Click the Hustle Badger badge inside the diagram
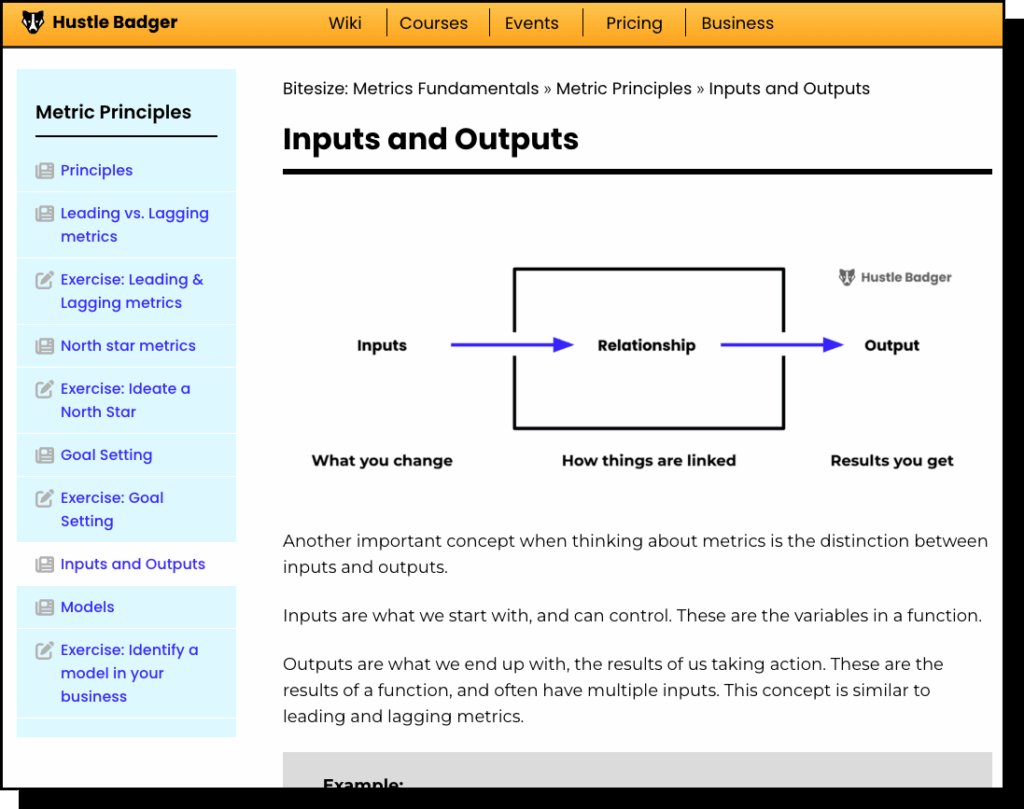This screenshot has height=809, width=1024. [x=895, y=277]
